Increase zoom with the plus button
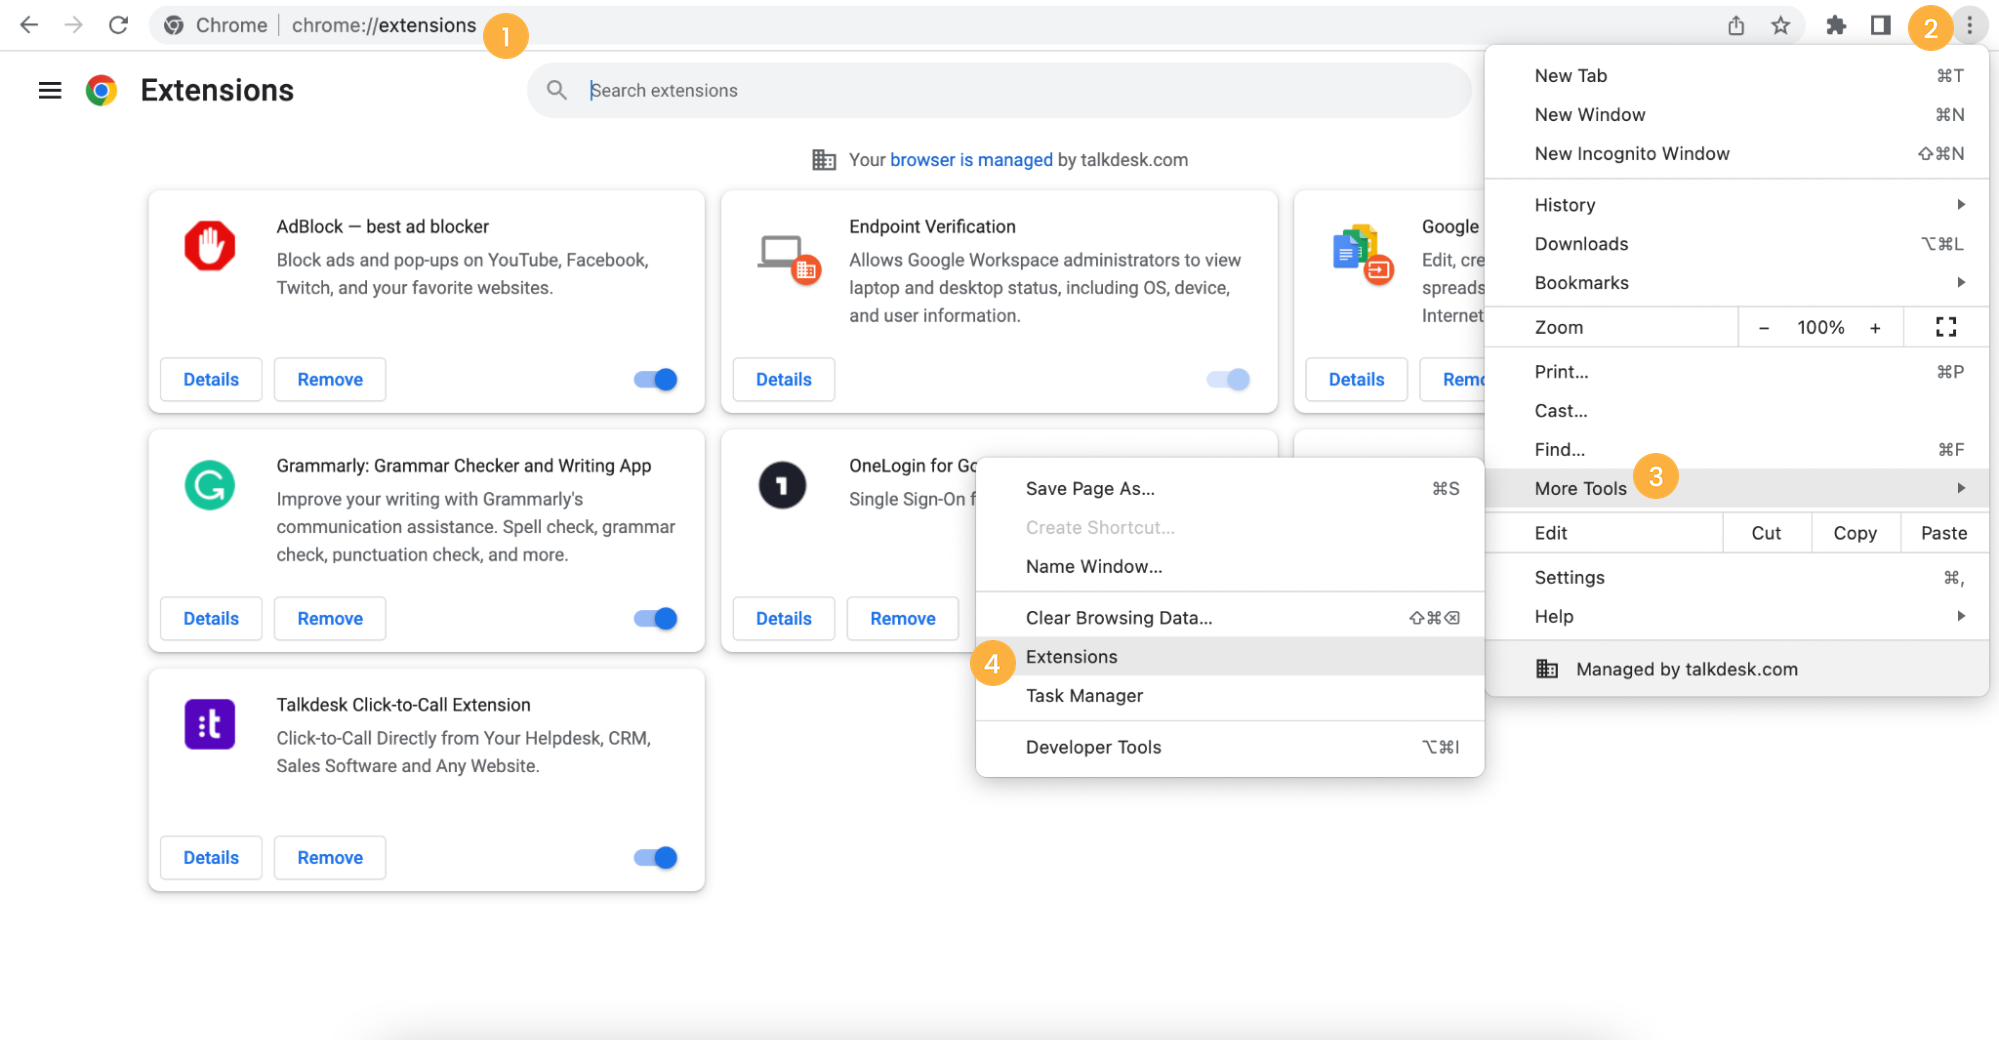 pyautogui.click(x=1875, y=328)
